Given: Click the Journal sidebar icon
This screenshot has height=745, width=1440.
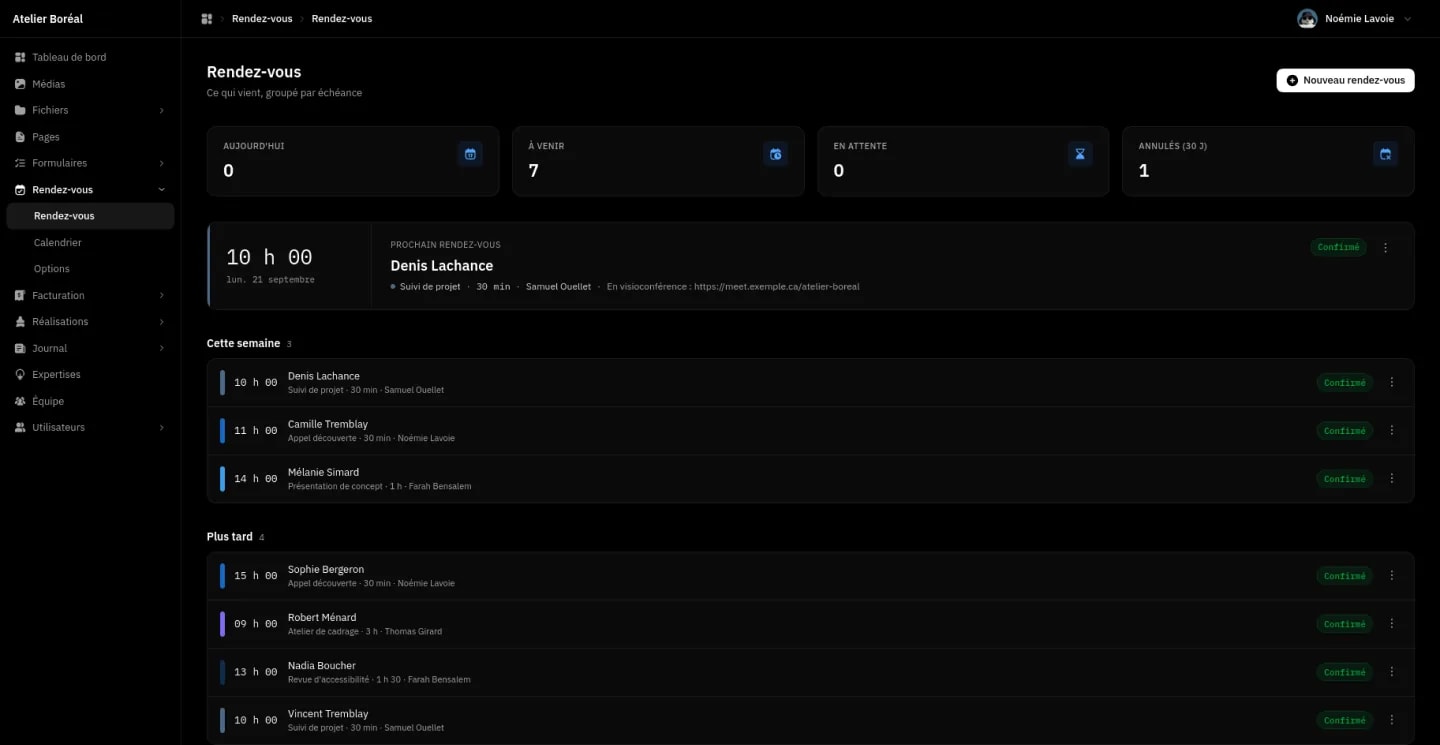Looking at the screenshot, I should [20, 348].
